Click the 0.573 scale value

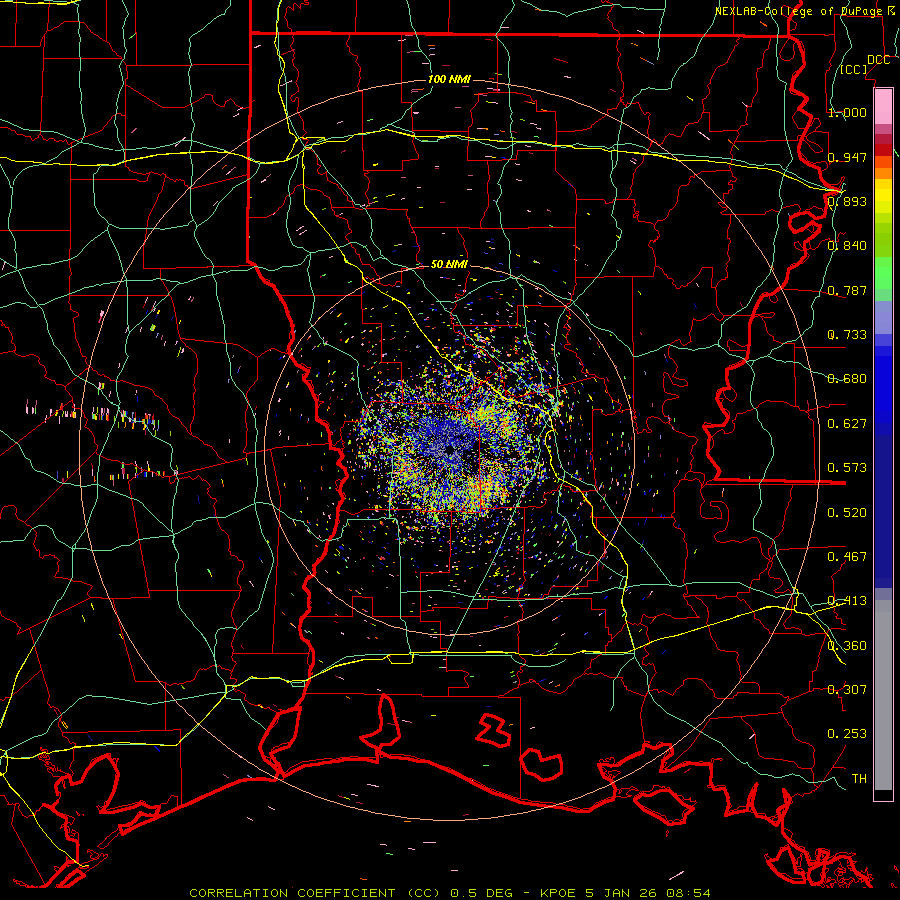click(847, 468)
